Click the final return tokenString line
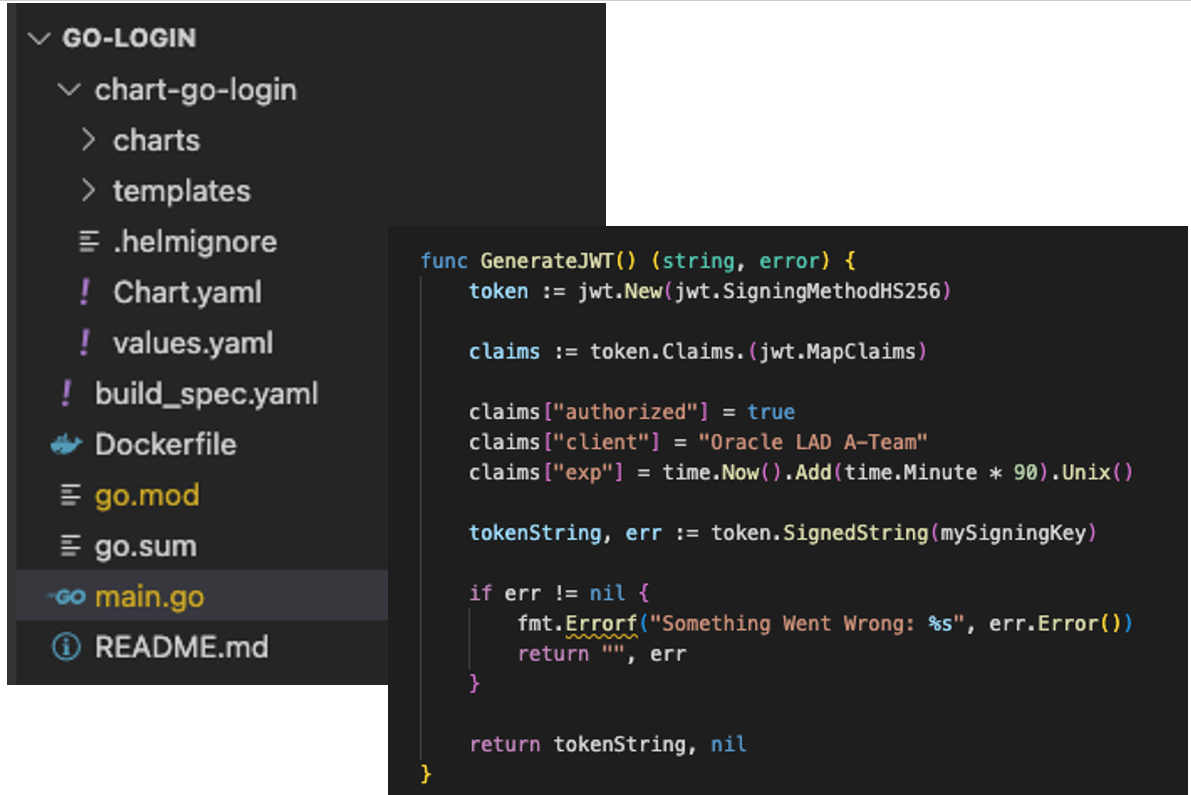Image resolution: width=1191 pixels, height=795 pixels. point(608,744)
